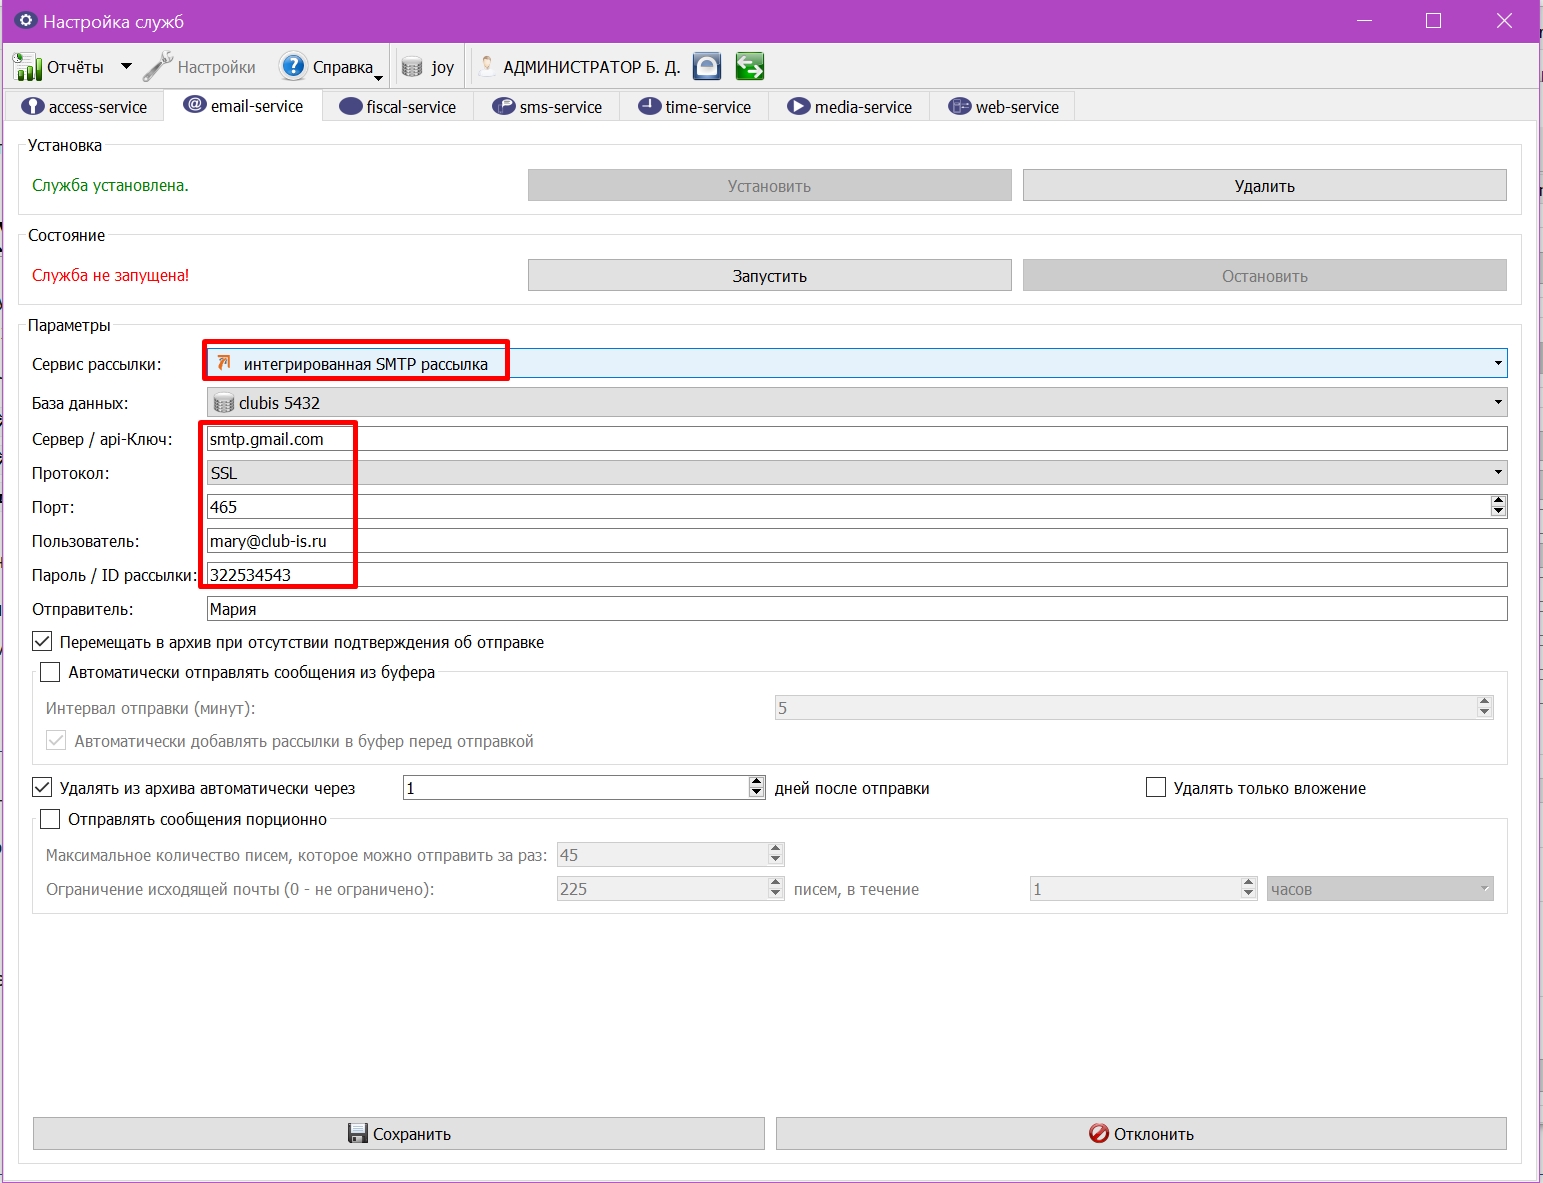Click the Отправитель field with Мария
1543x1183 pixels.
point(857,608)
